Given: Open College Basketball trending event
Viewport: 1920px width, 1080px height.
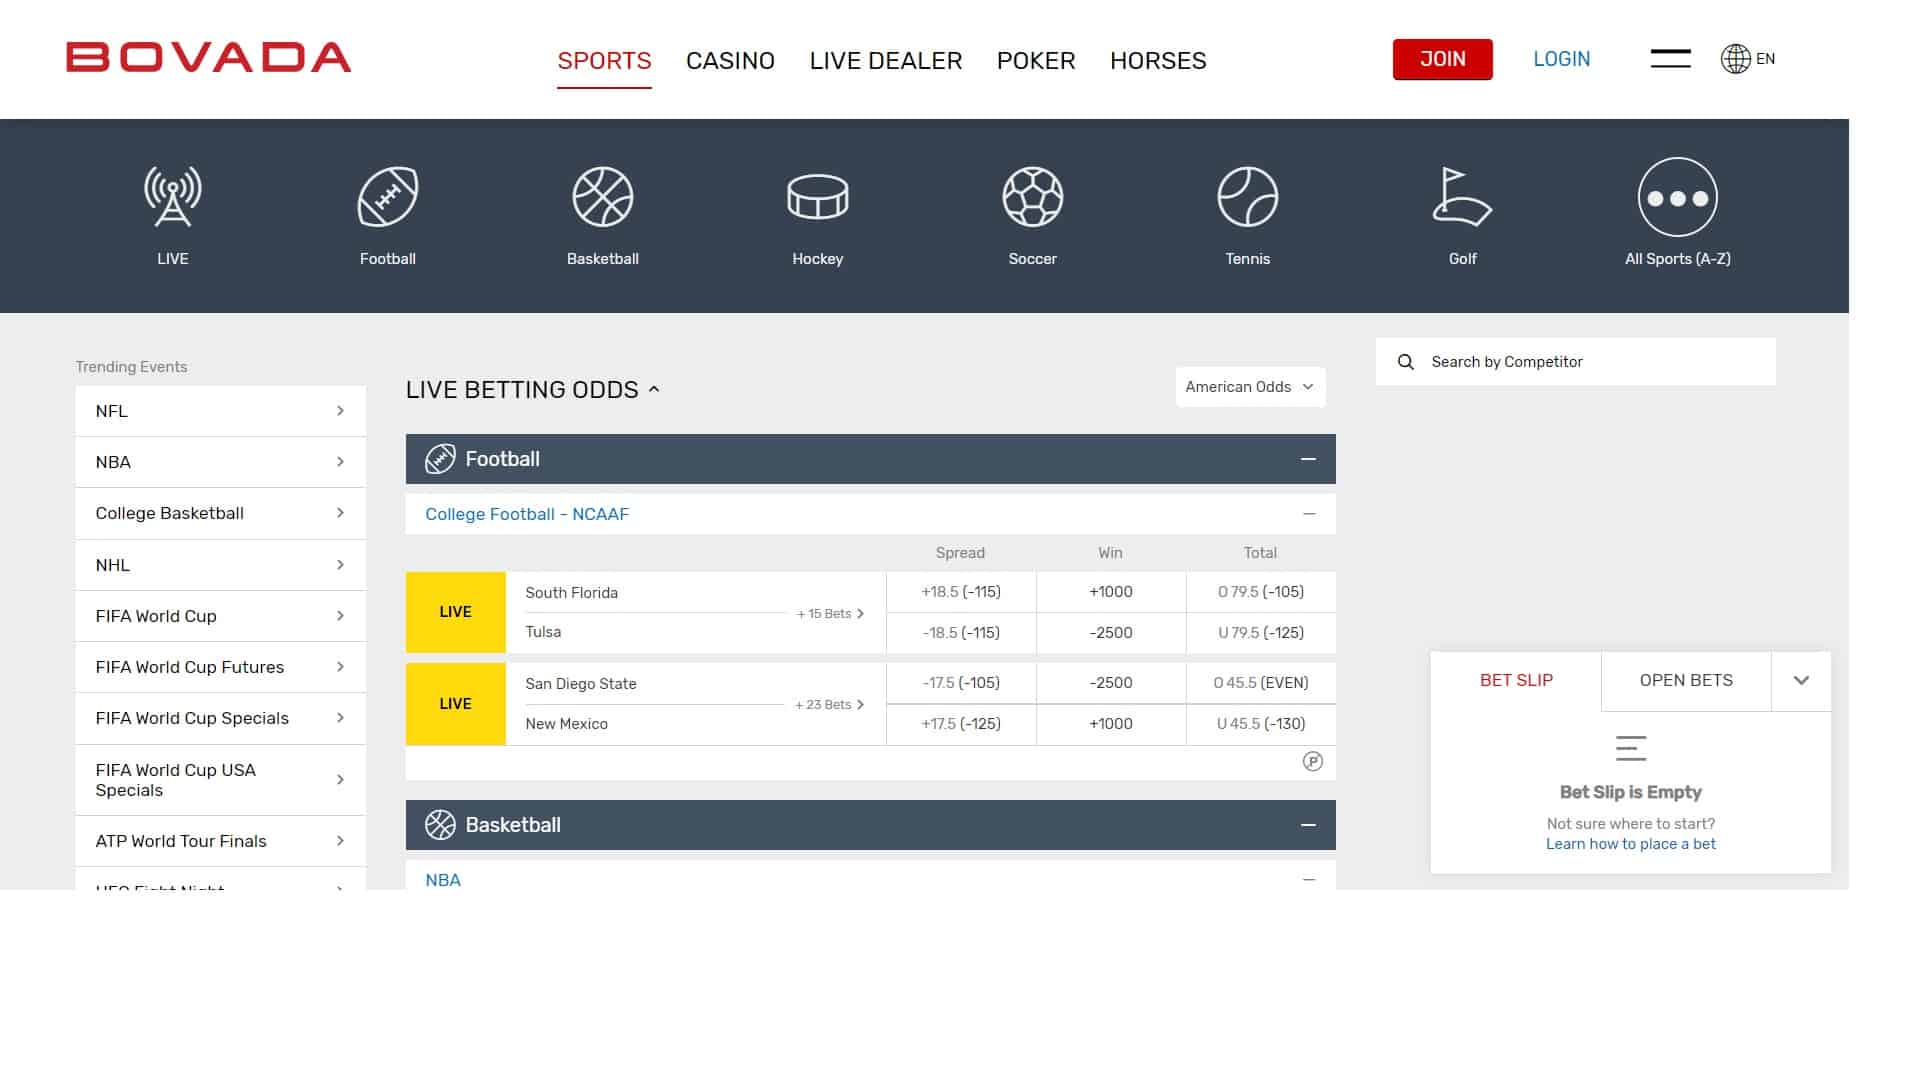Looking at the screenshot, I should pos(220,513).
